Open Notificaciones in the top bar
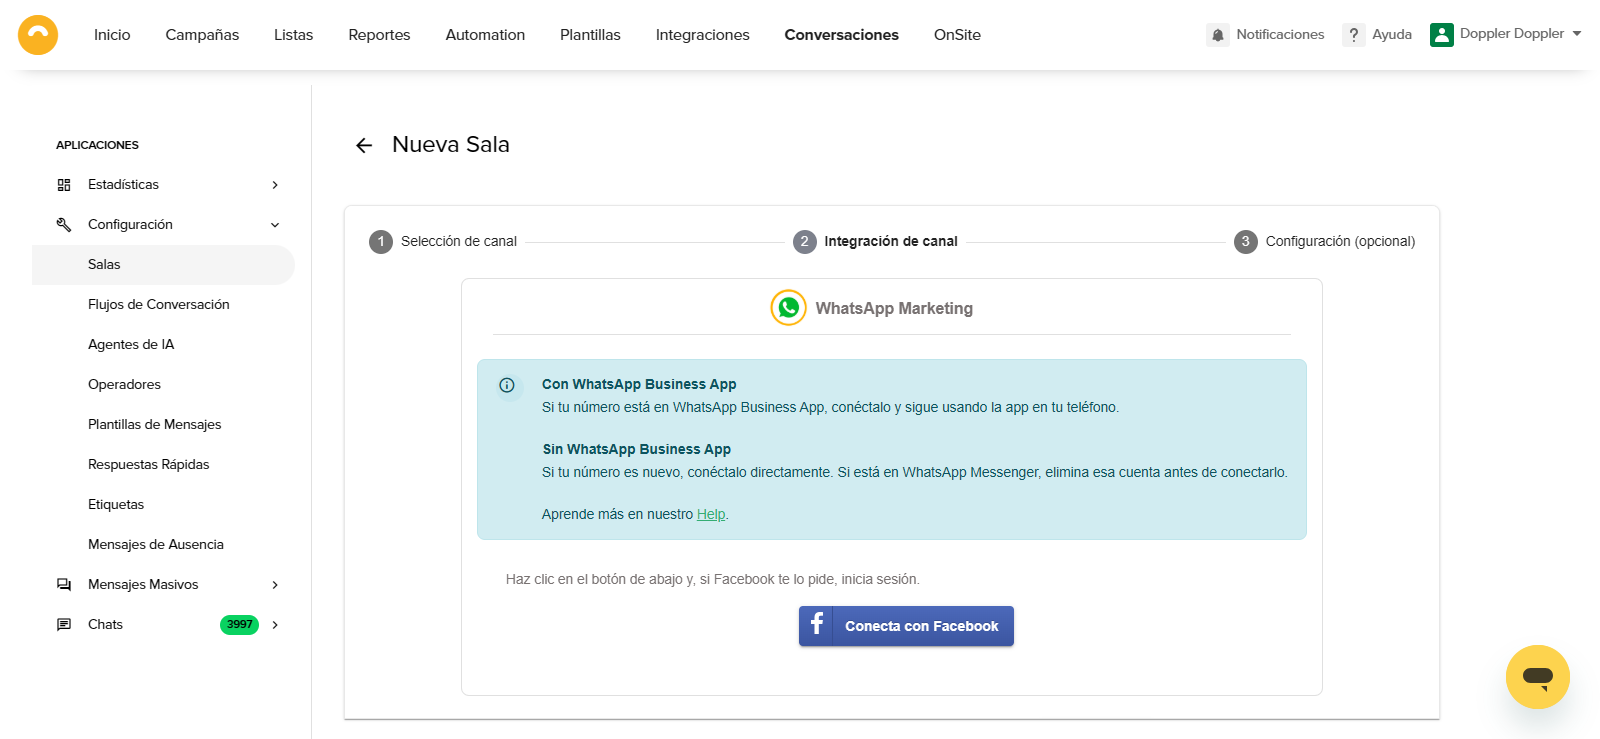Screen dimensions: 1600x739 pos(1266,35)
